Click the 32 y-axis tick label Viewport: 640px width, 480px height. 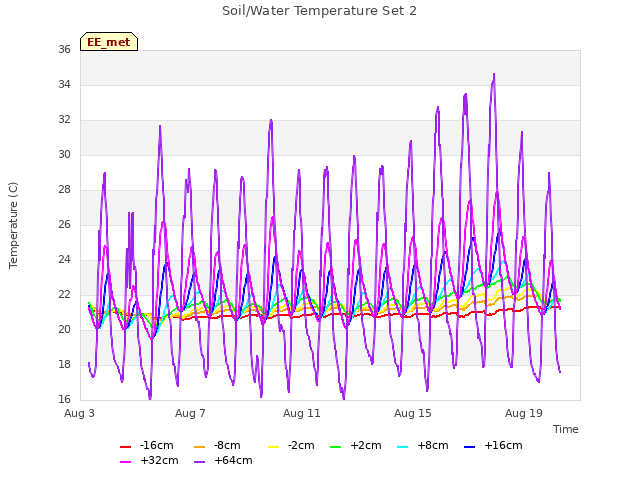tap(64, 120)
